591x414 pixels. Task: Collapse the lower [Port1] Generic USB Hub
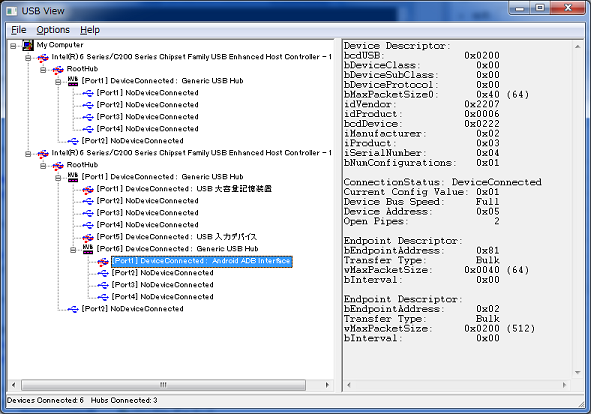pos(58,178)
